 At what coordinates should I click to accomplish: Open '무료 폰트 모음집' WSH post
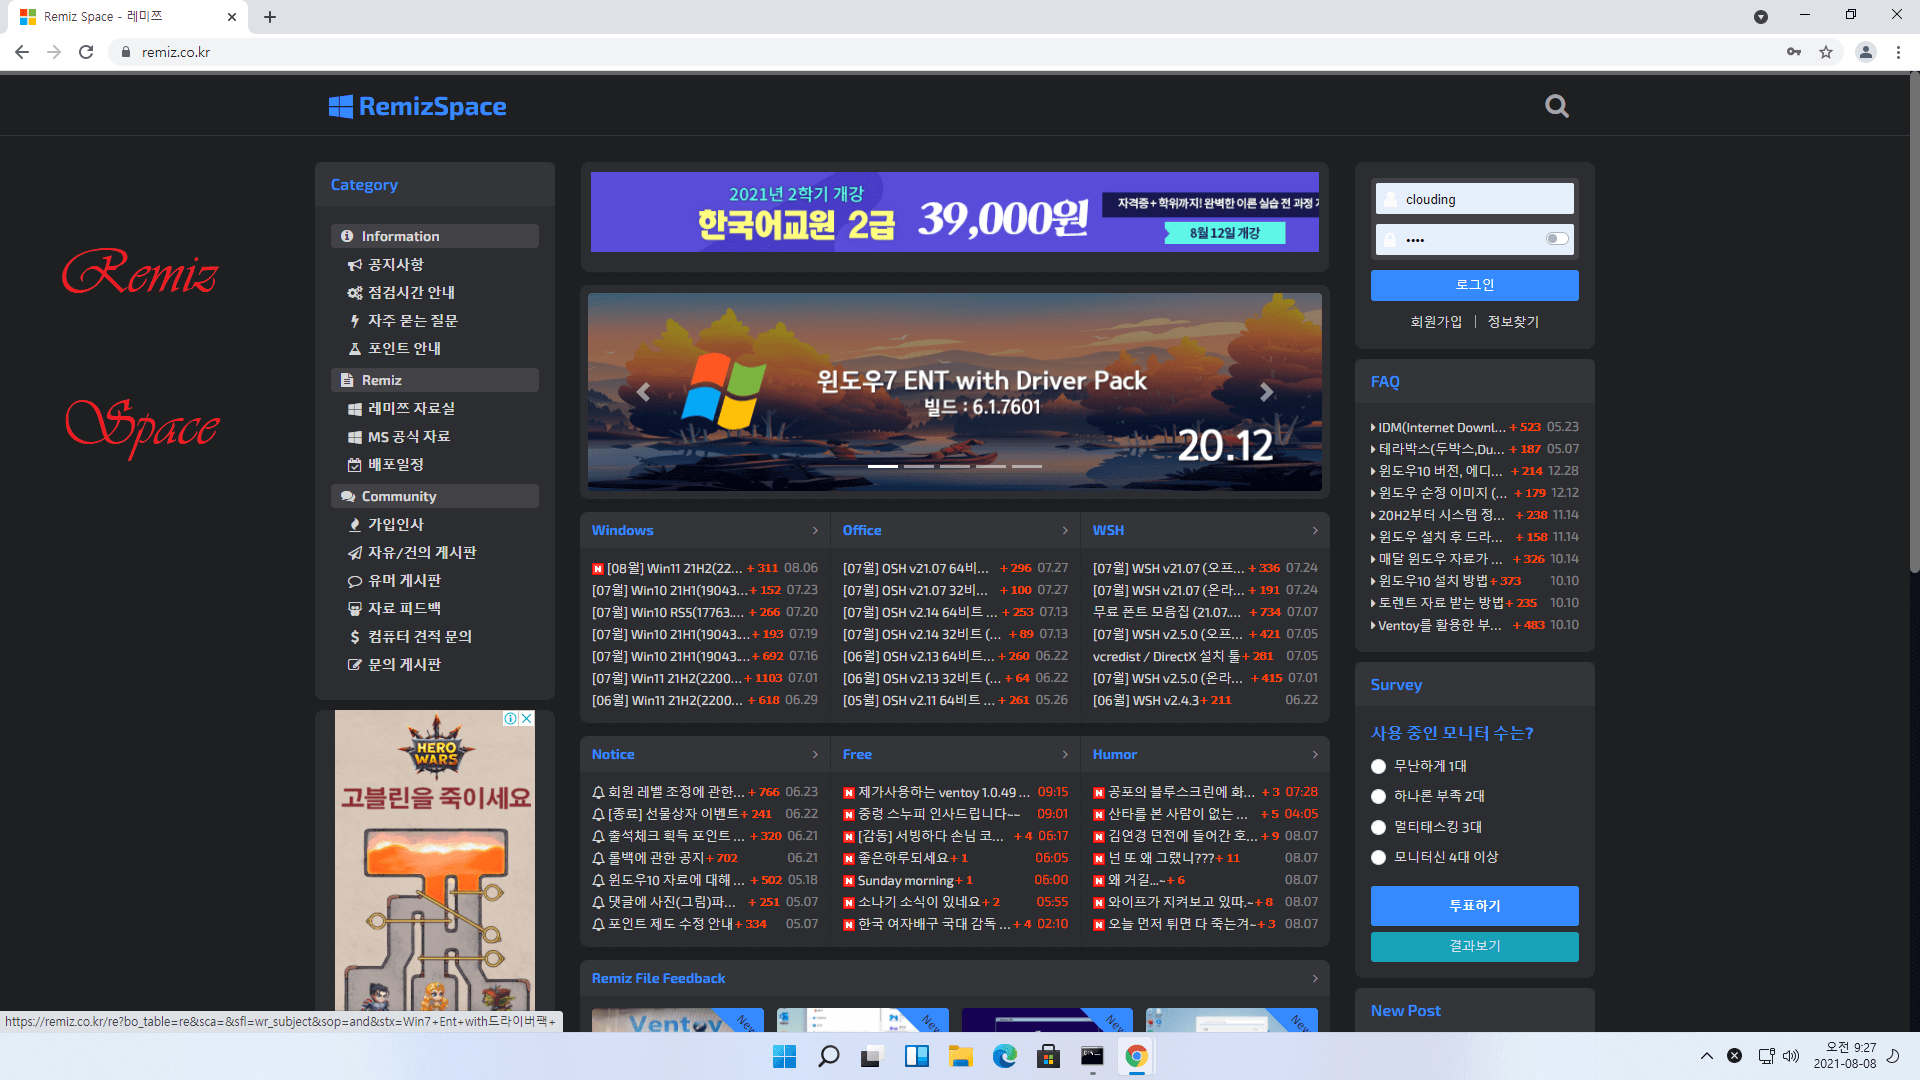tap(1166, 612)
